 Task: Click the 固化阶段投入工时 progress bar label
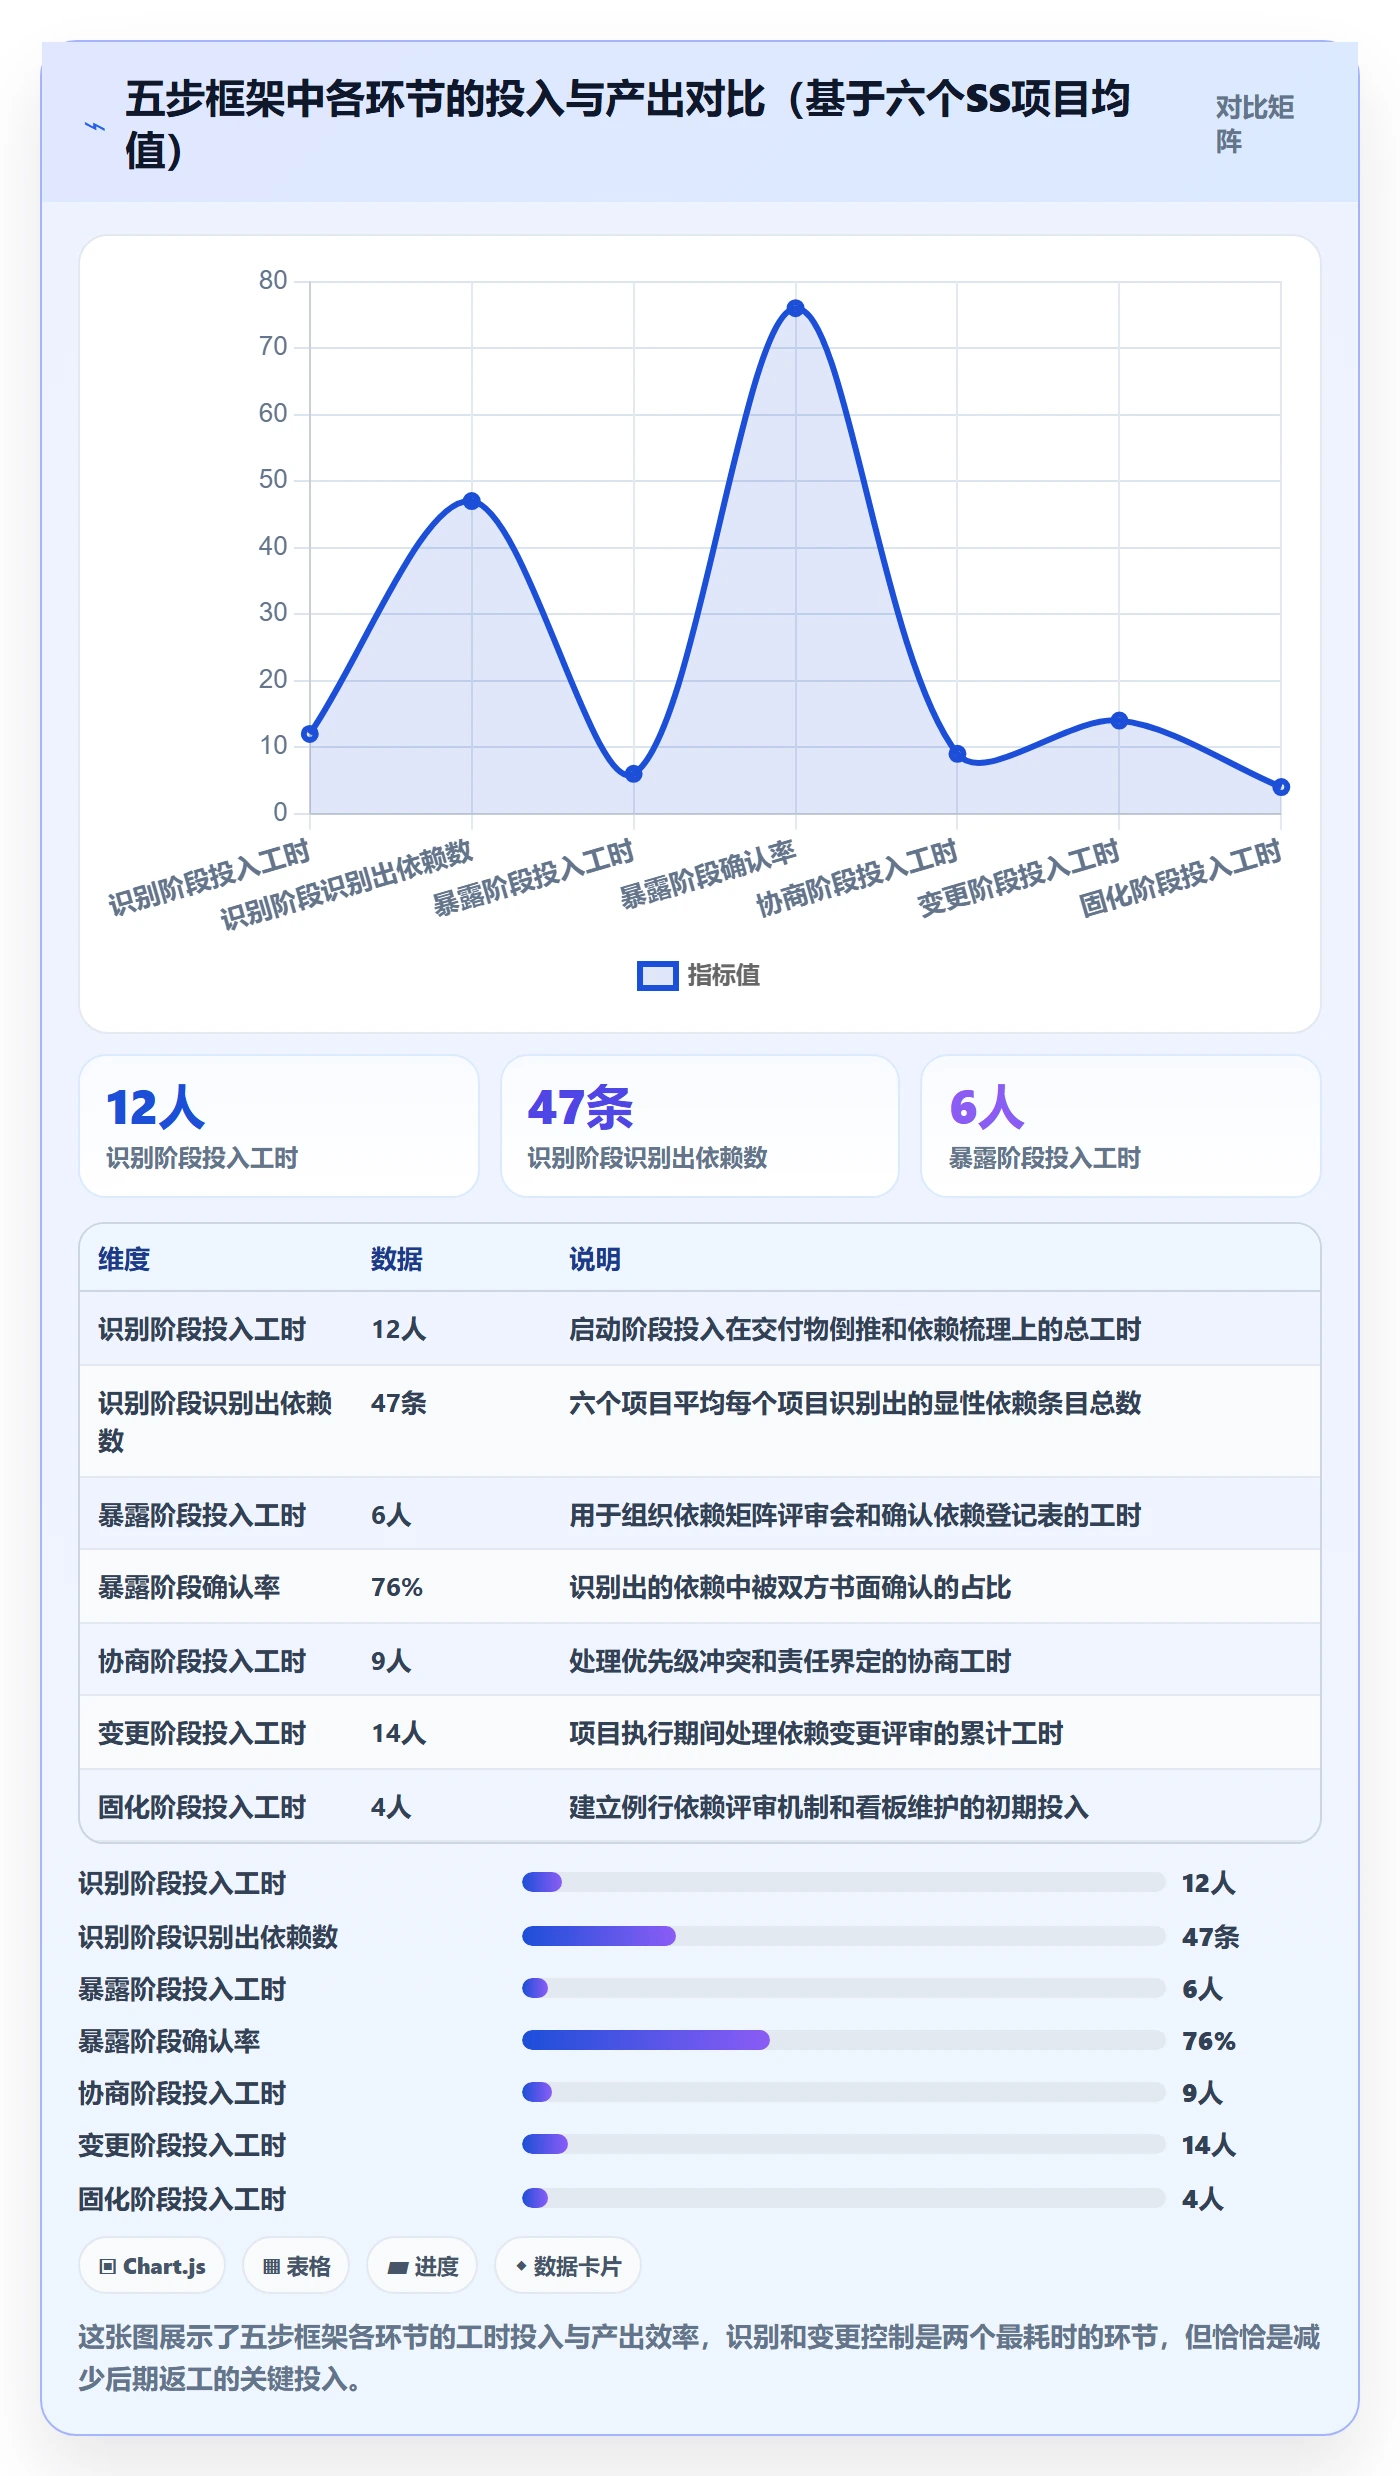tap(183, 2199)
